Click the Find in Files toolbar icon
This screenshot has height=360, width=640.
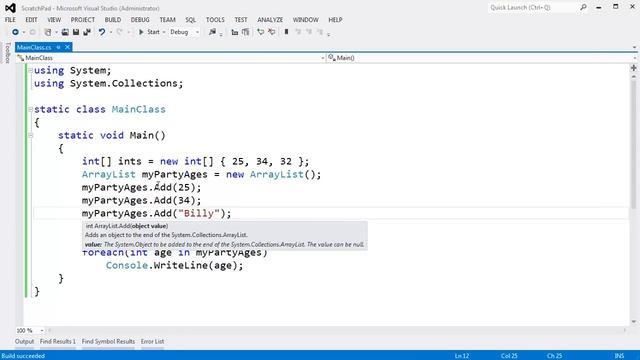(212, 32)
